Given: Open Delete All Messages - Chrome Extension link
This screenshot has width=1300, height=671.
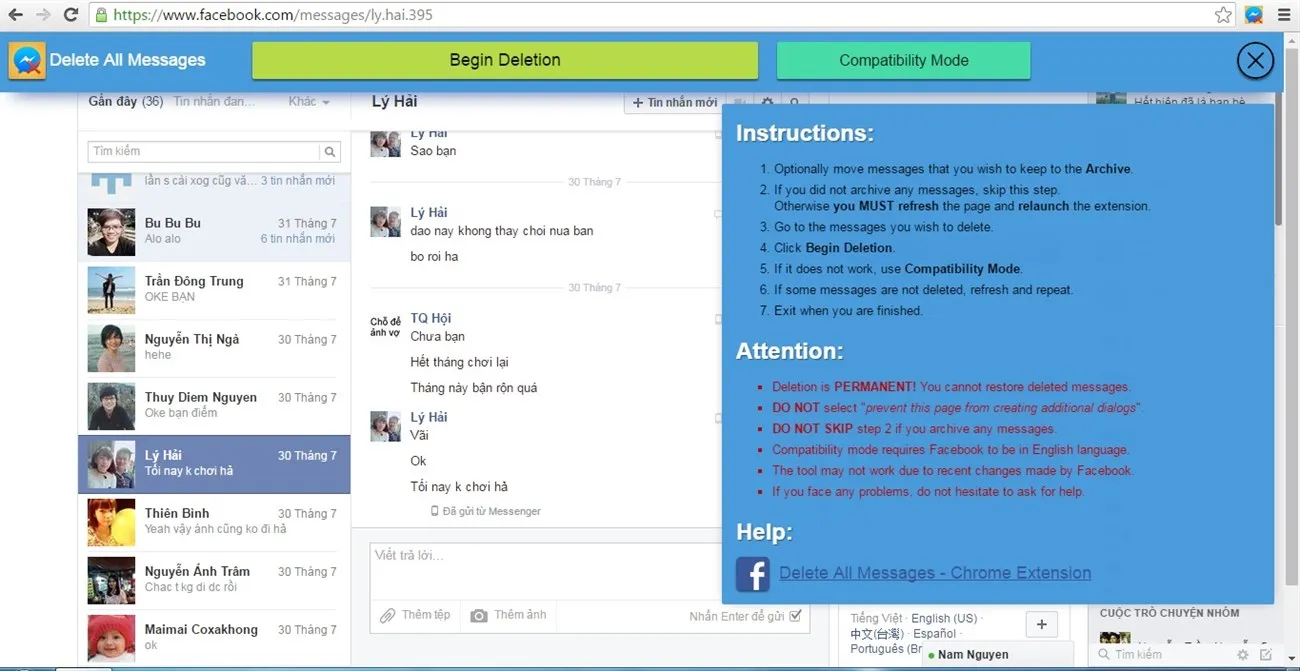Looking at the screenshot, I should 935,573.
